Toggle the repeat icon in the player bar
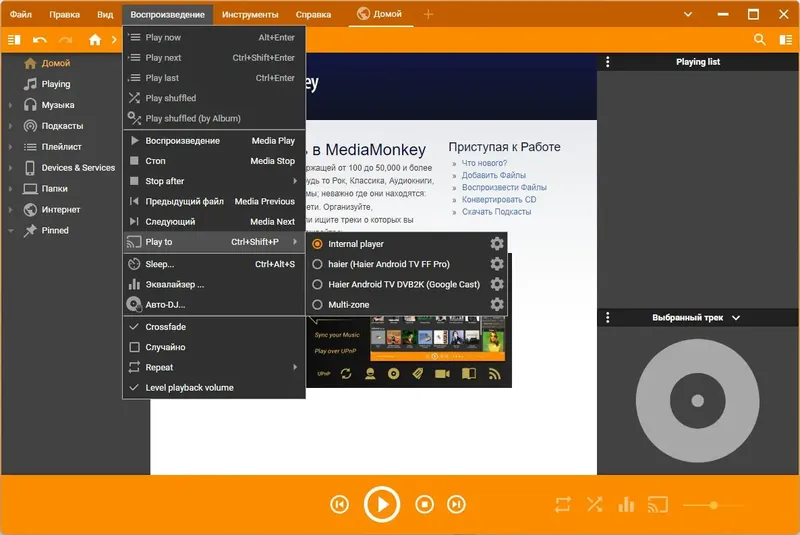Screen dimensions: 800x535 563,505
